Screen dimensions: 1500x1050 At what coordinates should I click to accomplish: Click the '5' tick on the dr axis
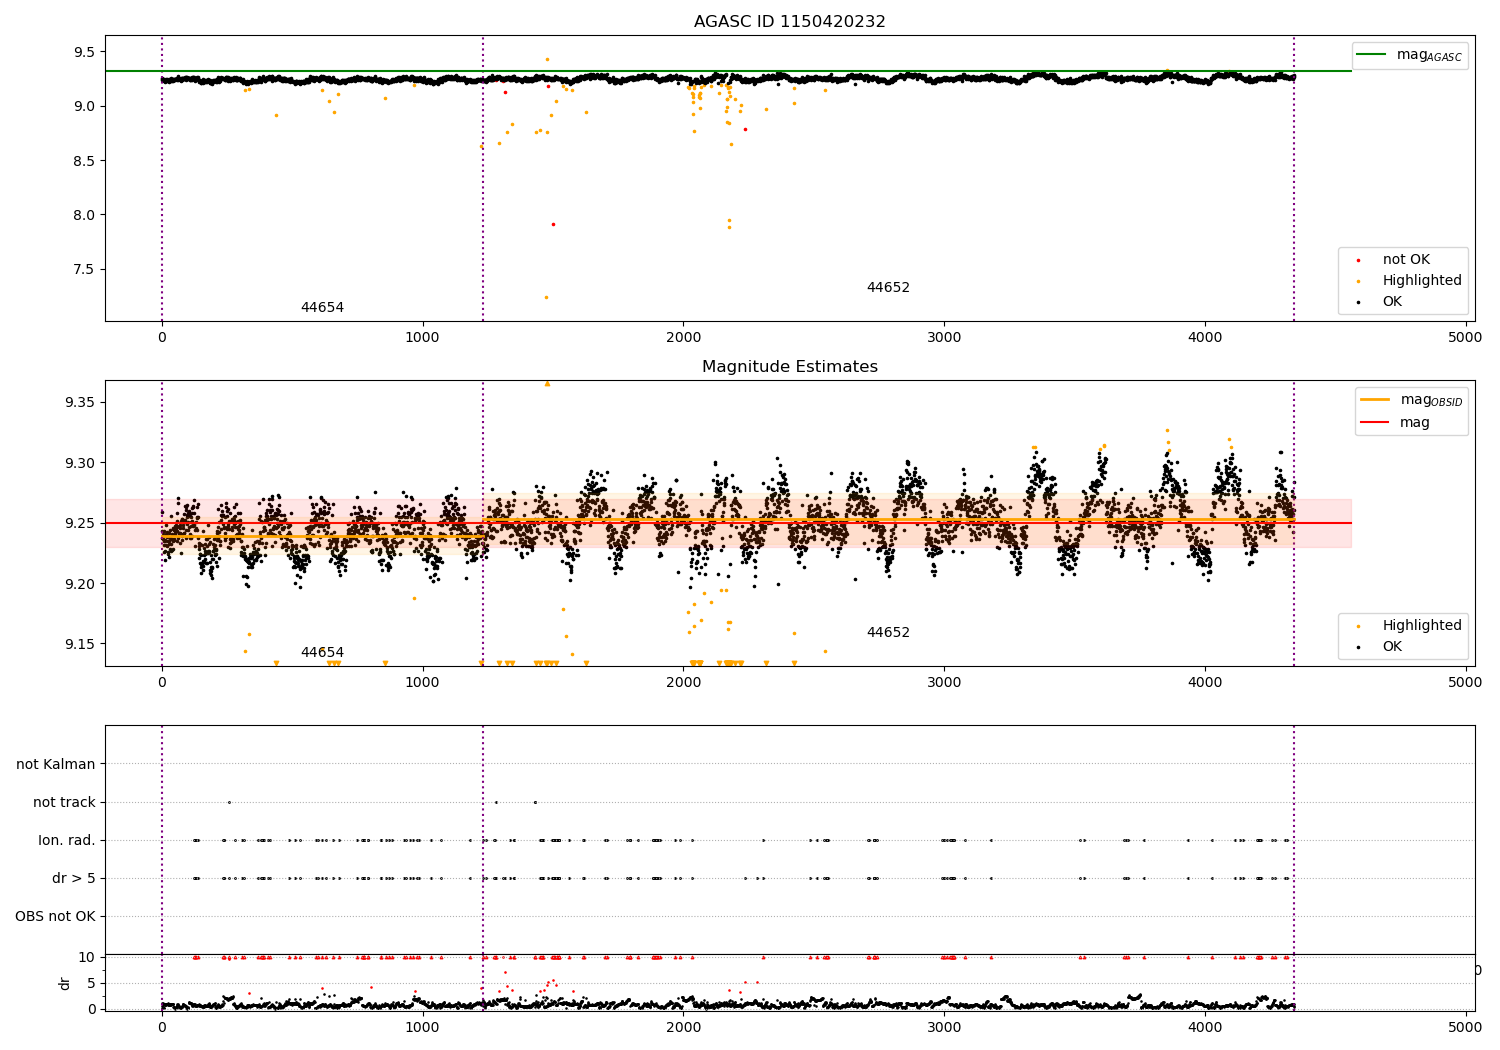tap(91, 983)
